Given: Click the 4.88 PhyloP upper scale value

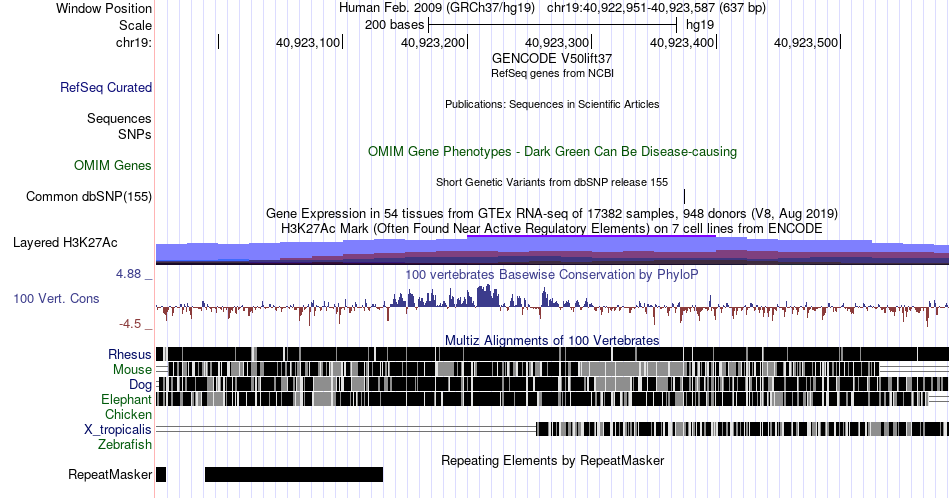Looking at the screenshot, I should [128, 274].
